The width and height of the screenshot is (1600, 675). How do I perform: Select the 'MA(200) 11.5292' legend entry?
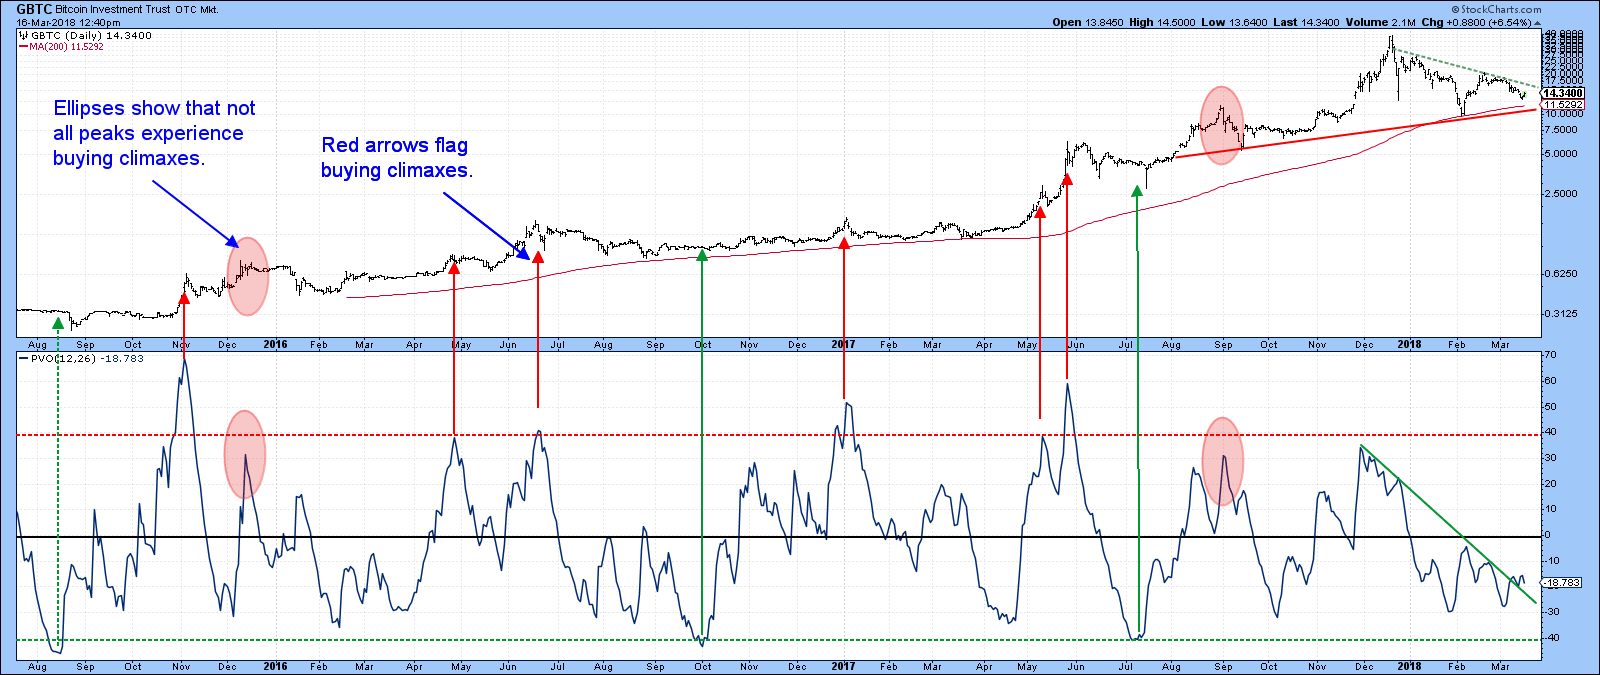[65, 47]
